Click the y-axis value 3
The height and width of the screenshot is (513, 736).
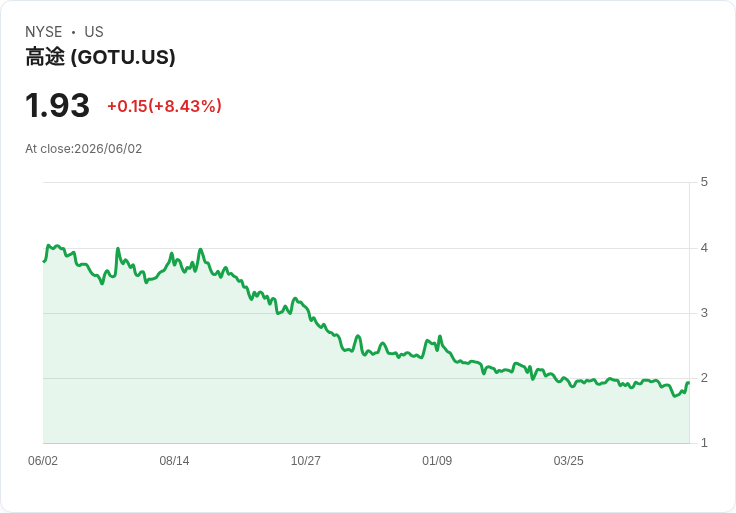[704, 313]
